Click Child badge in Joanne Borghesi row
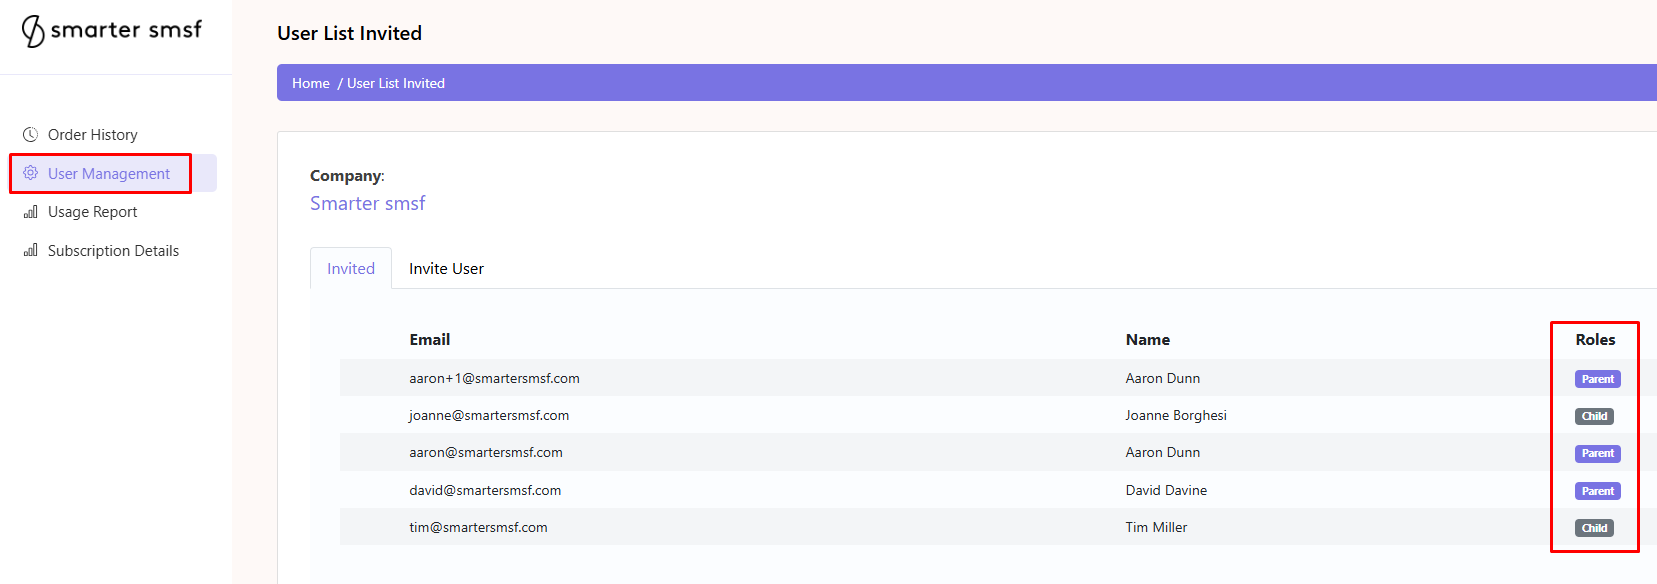This screenshot has height=584, width=1657. tap(1594, 416)
